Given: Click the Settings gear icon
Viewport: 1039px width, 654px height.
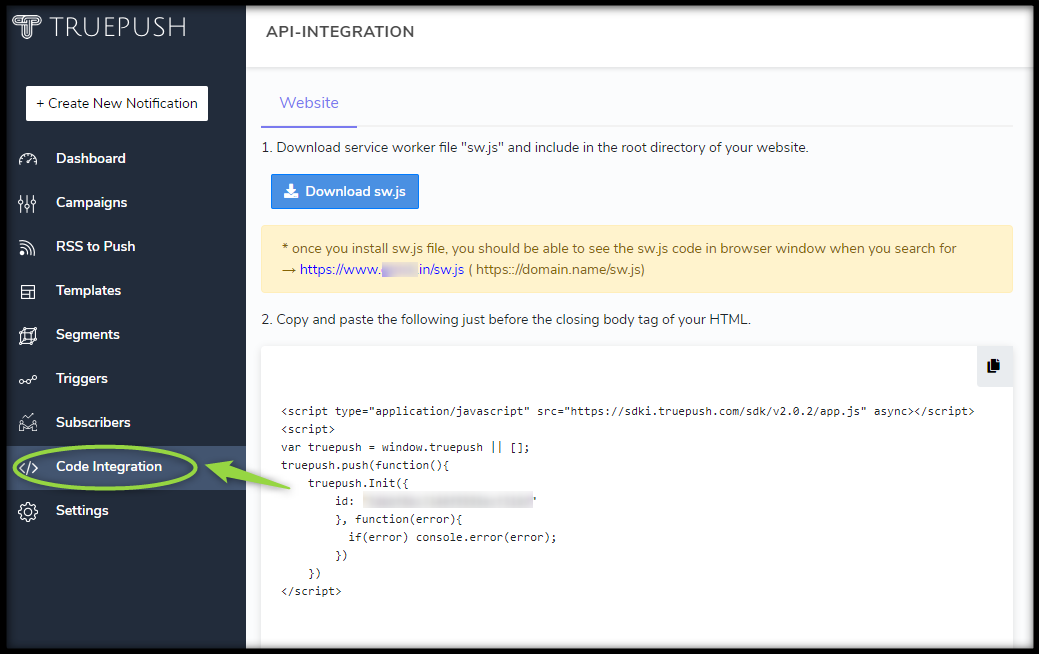Looking at the screenshot, I should [28, 512].
